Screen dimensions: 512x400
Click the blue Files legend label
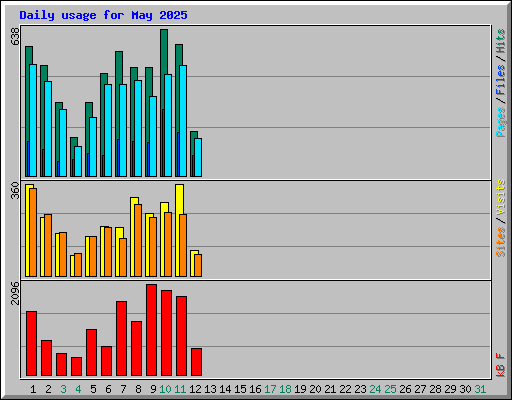pos(500,80)
